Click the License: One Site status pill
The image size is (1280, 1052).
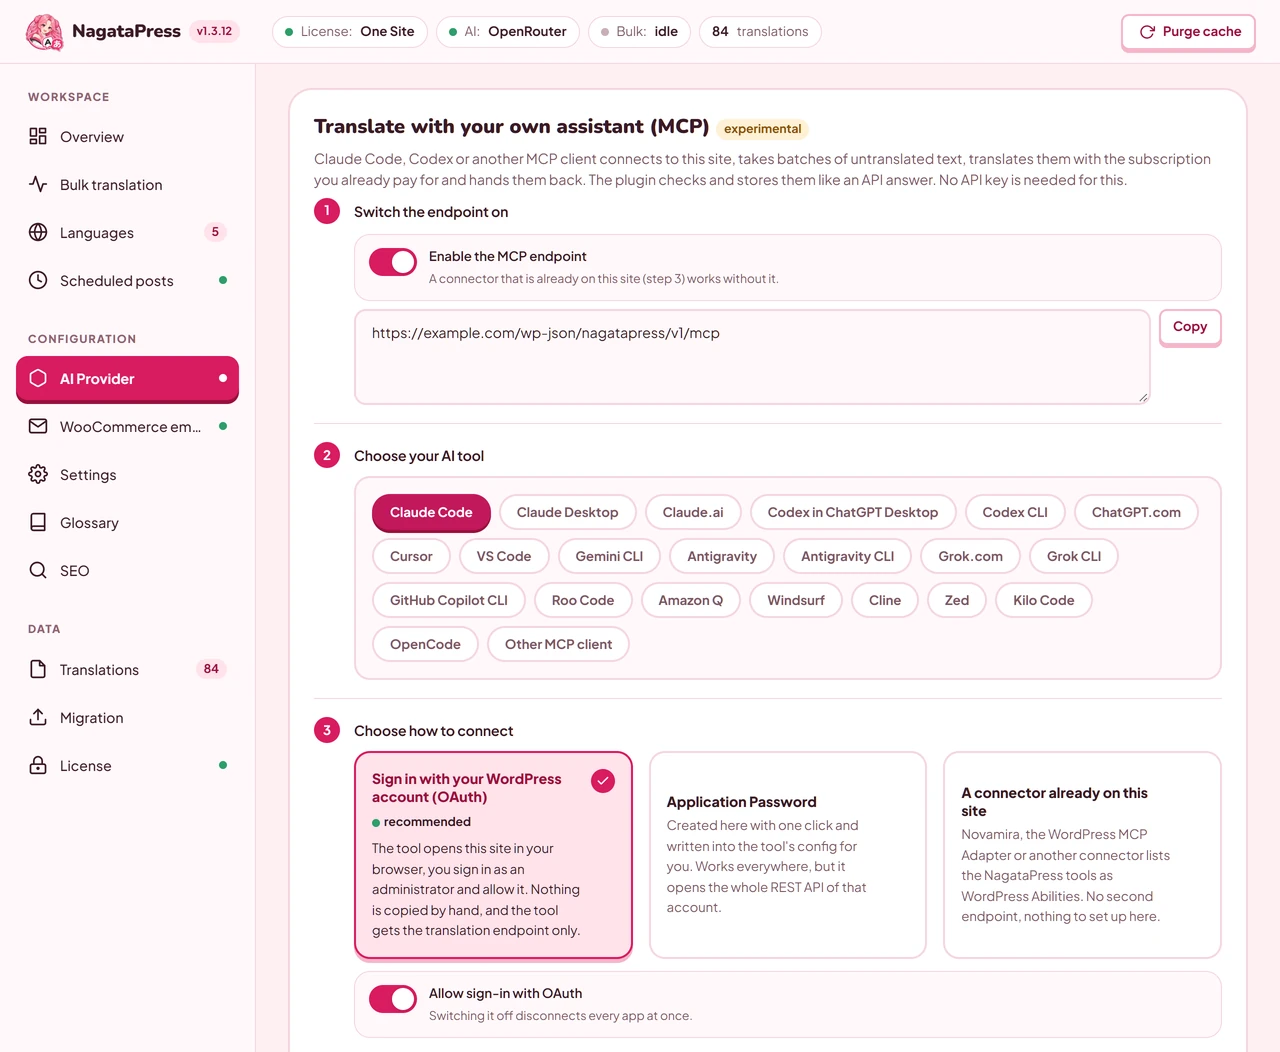(350, 32)
